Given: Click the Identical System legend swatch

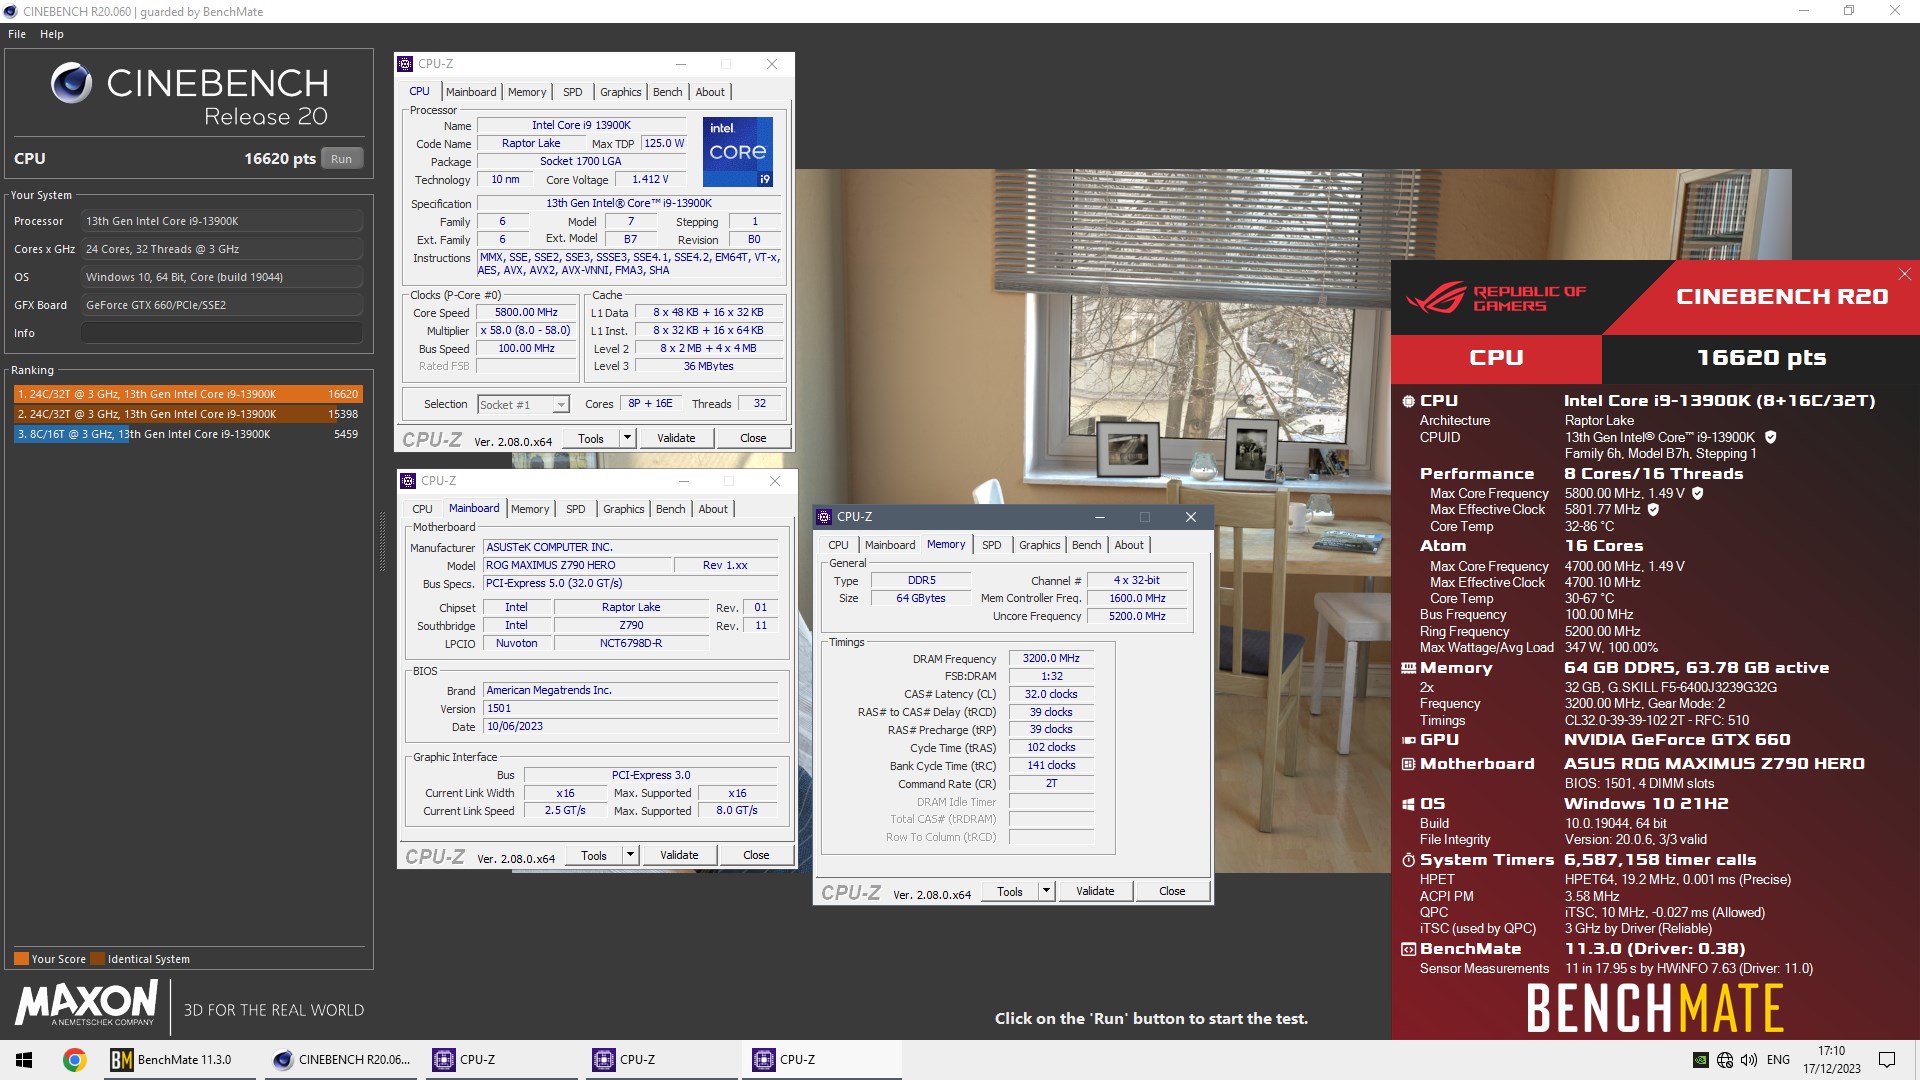Looking at the screenshot, I should coord(98,959).
